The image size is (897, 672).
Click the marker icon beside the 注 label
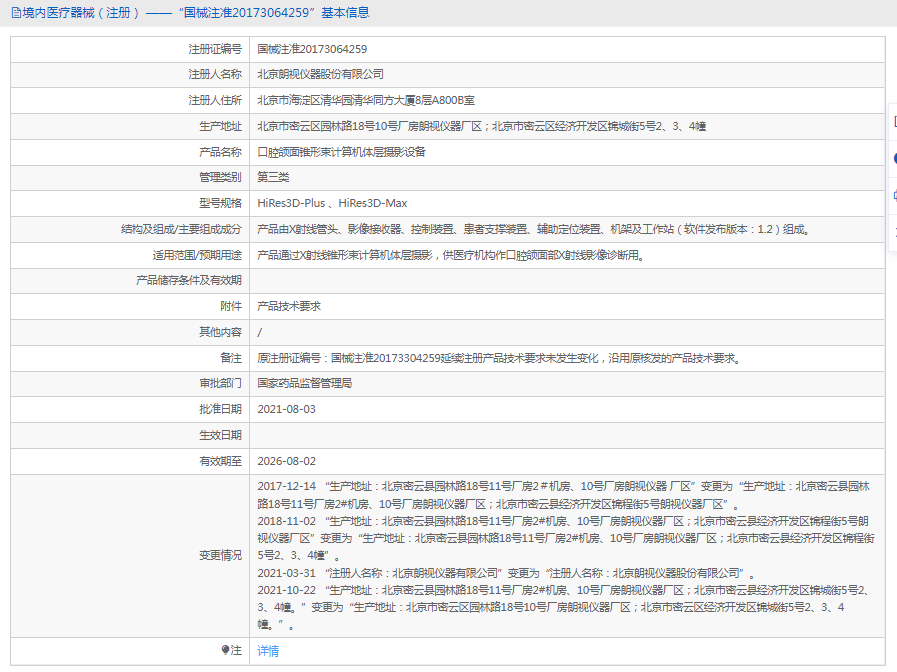click(x=225, y=650)
